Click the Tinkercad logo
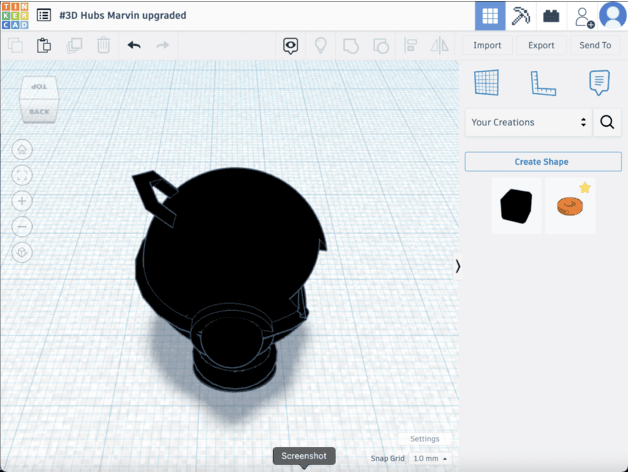This screenshot has height=472, width=628. pos(15,16)
